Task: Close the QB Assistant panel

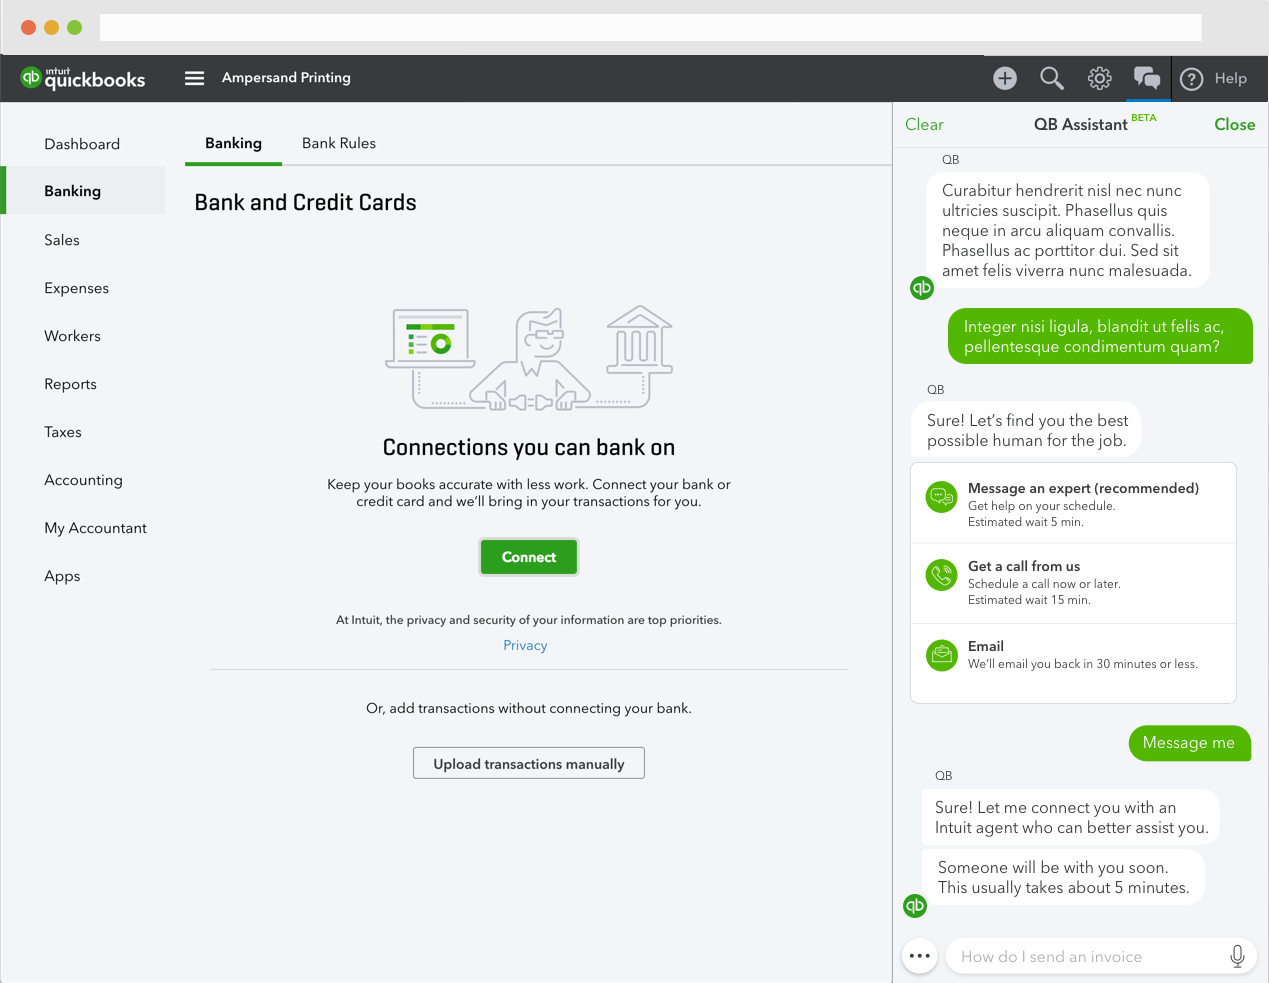Action: 1234,124
